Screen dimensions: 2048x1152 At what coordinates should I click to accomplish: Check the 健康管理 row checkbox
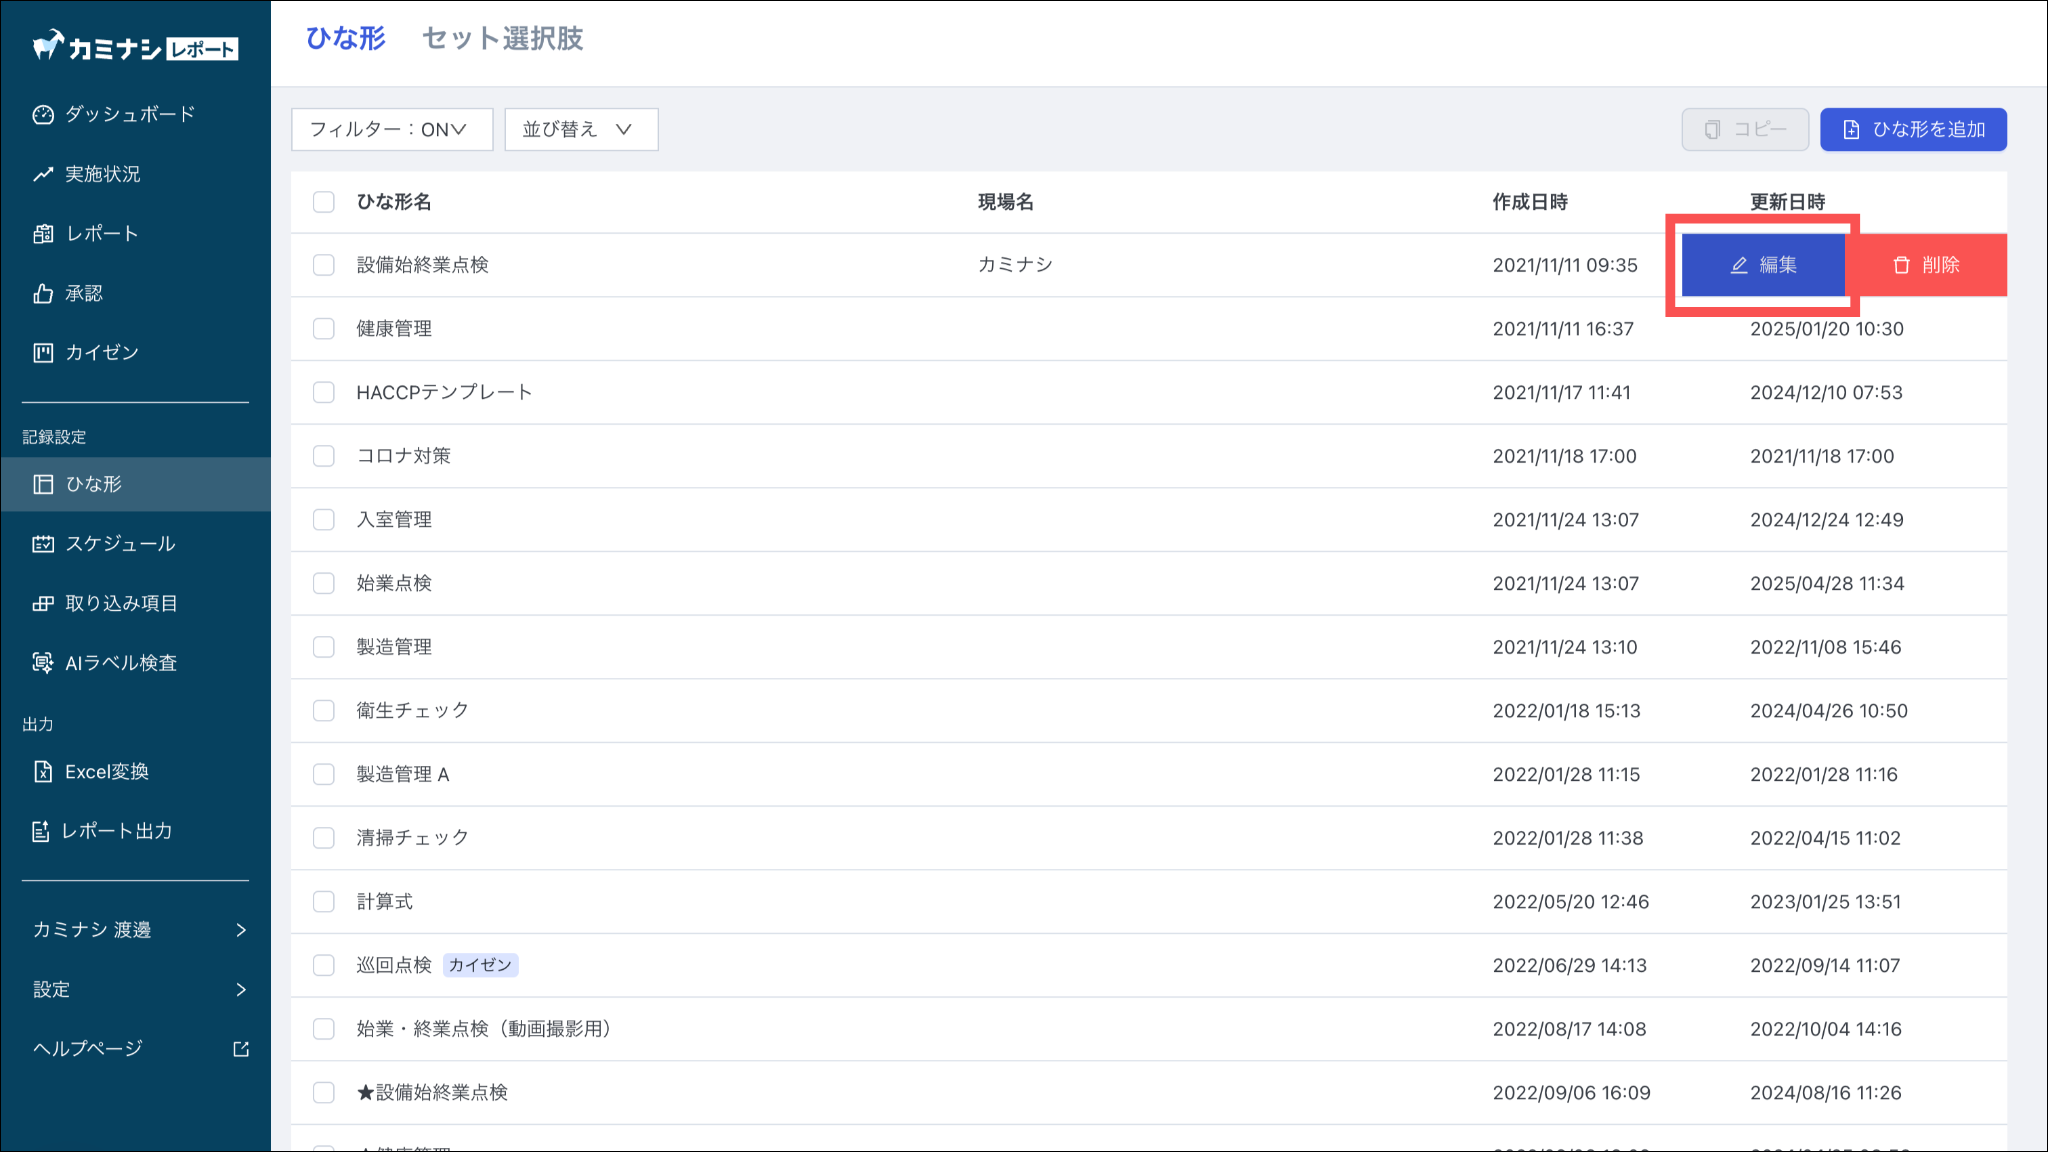pos(323,329)
